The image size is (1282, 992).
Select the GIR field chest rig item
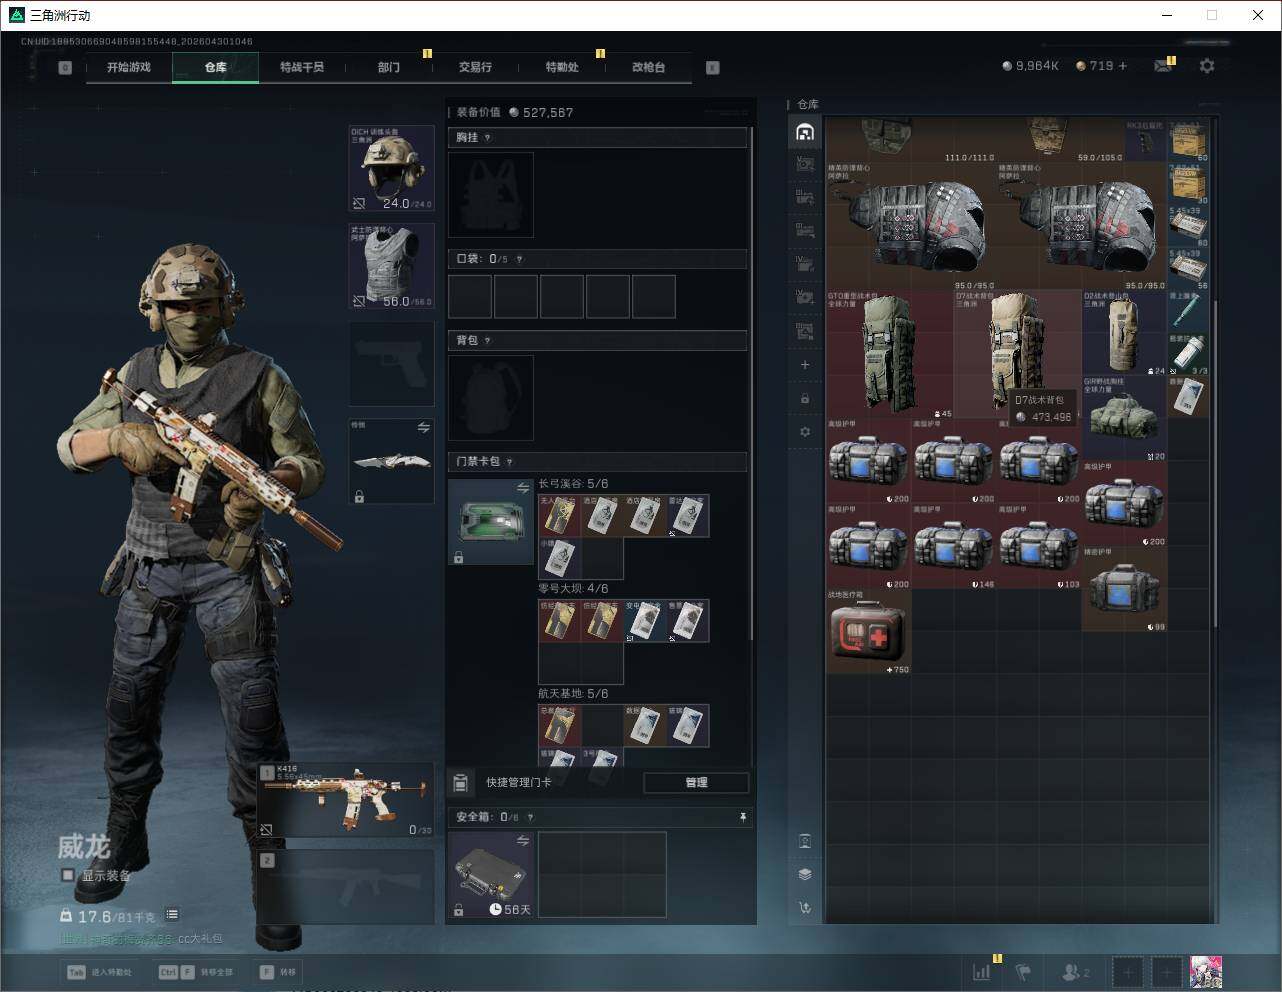coord(1124,418)
